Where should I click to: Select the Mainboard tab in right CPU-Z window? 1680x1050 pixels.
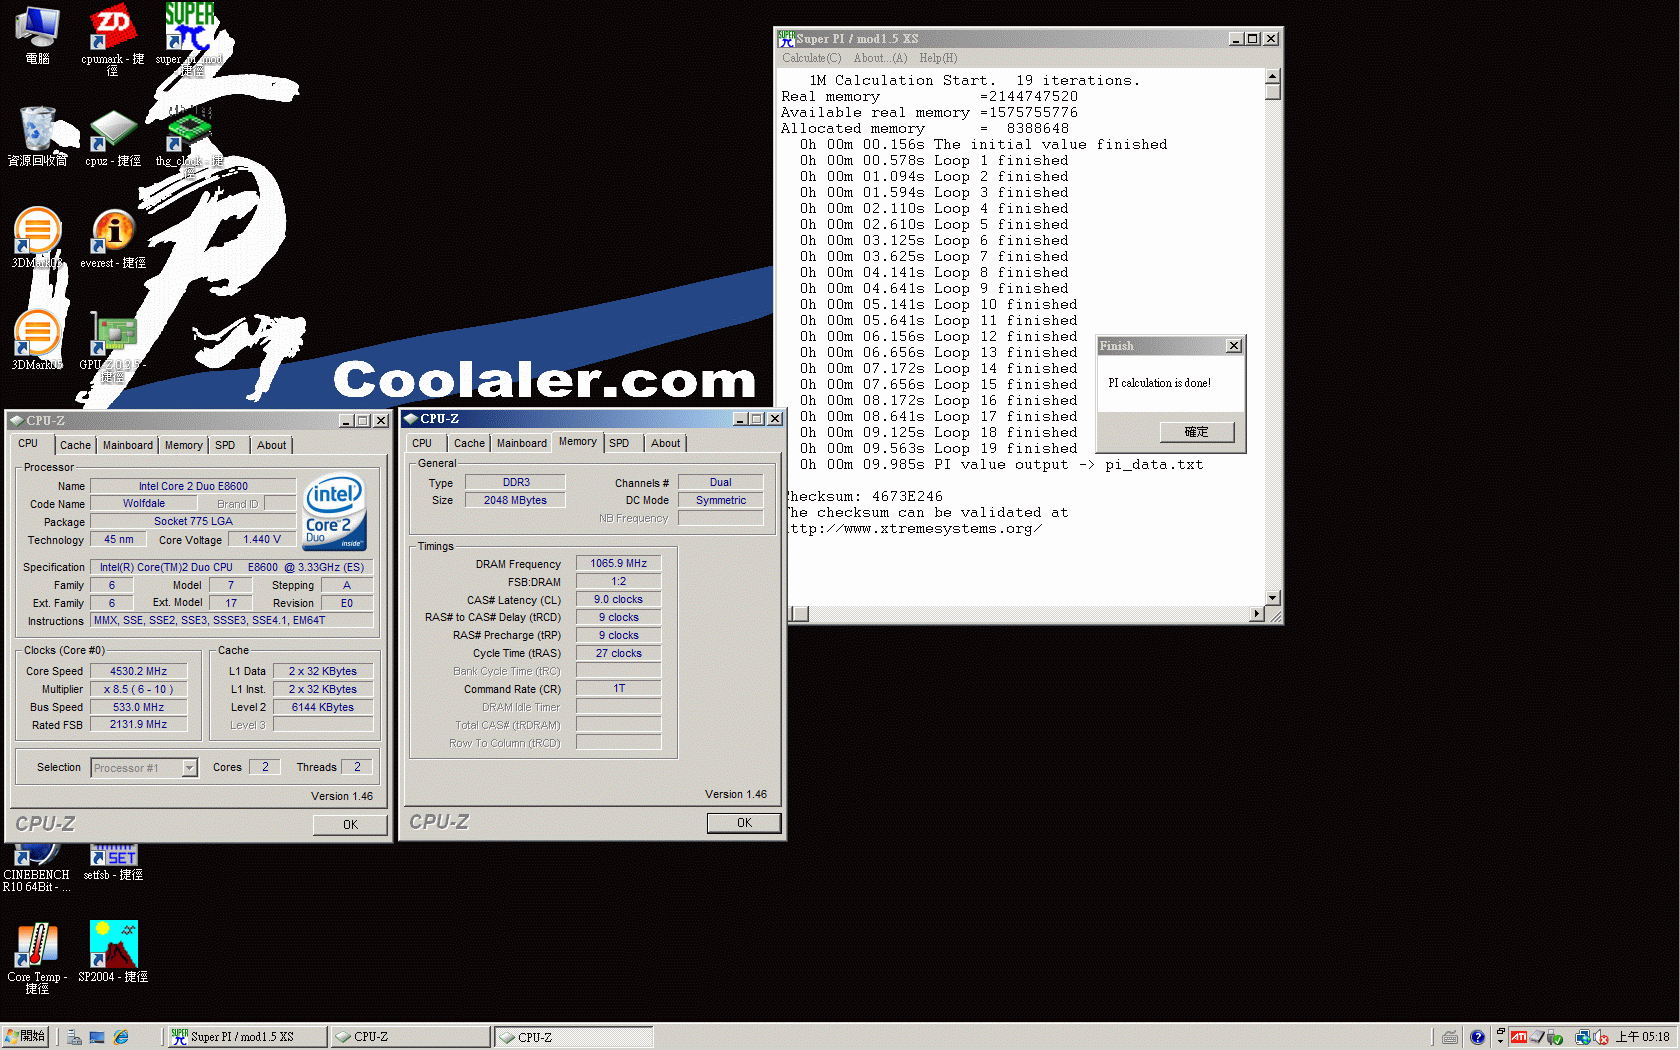522,443
